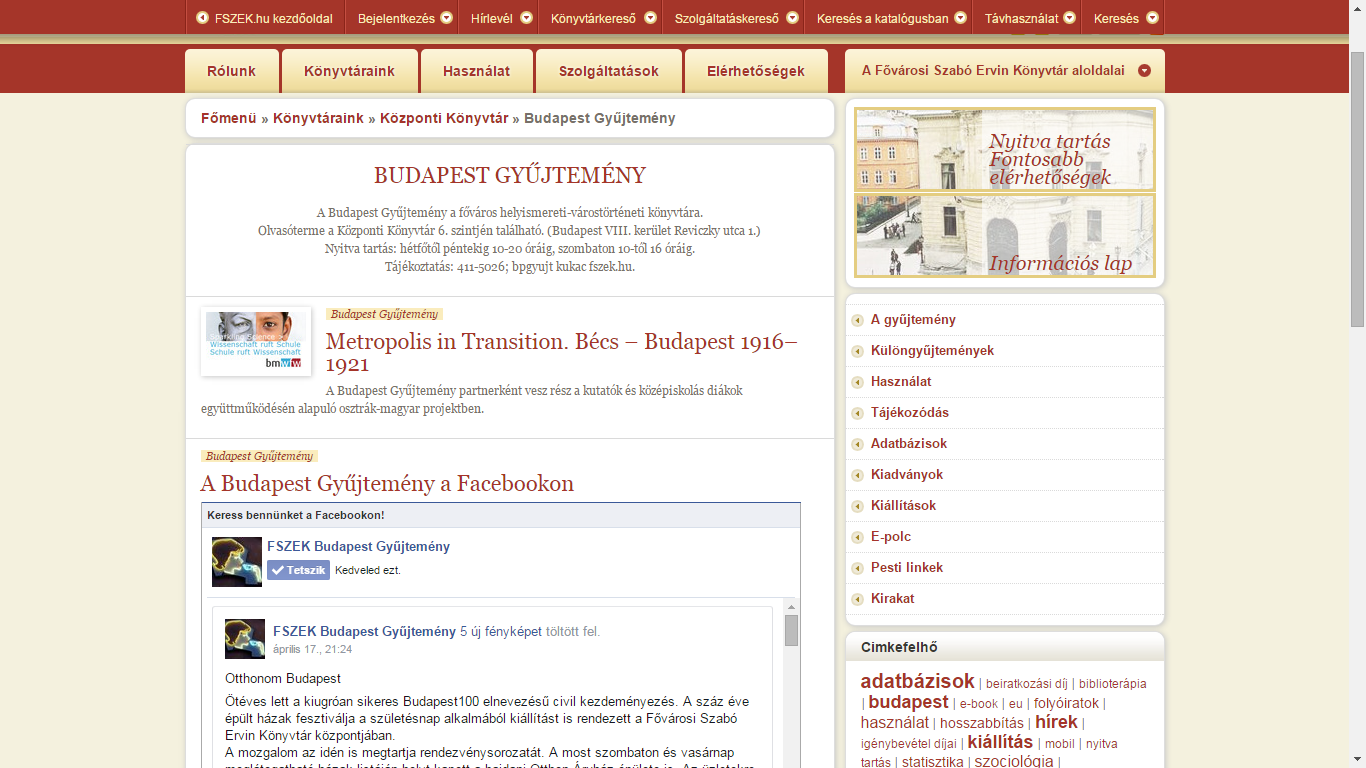Click the eu tag in Cimkefelhő

click(x=1016, y=704)
